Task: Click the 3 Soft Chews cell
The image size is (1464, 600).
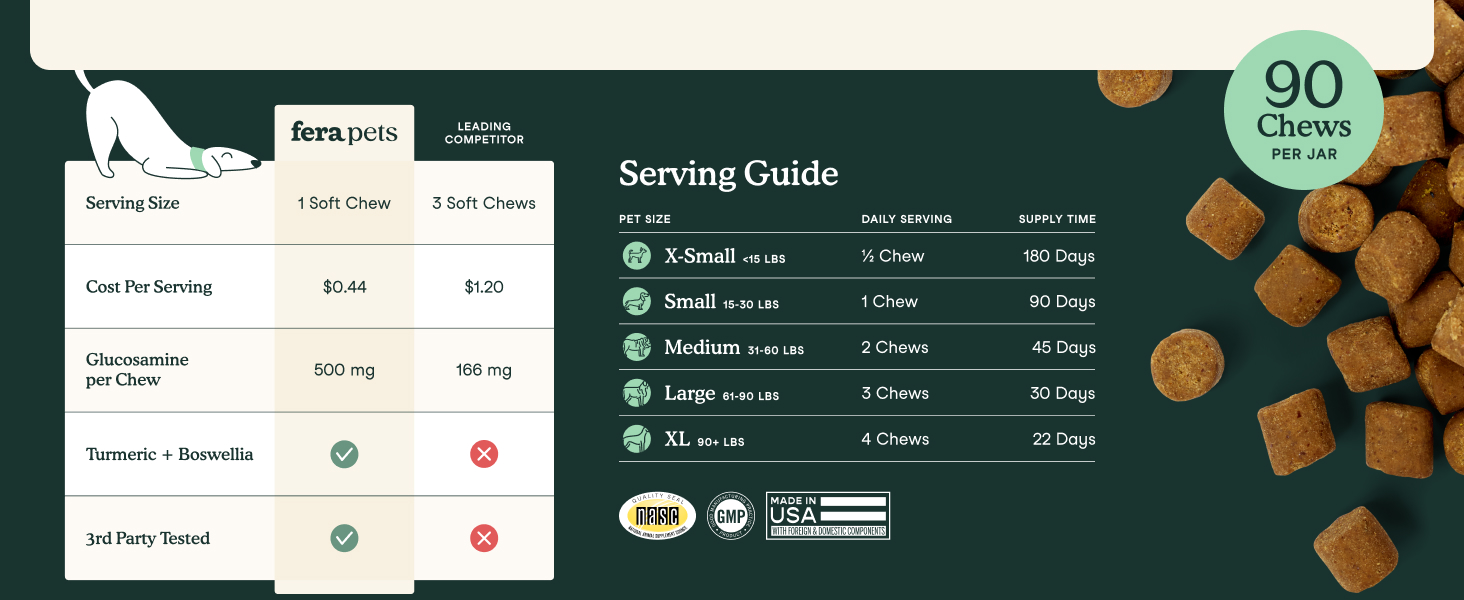Action: click(x=484, y=203)
